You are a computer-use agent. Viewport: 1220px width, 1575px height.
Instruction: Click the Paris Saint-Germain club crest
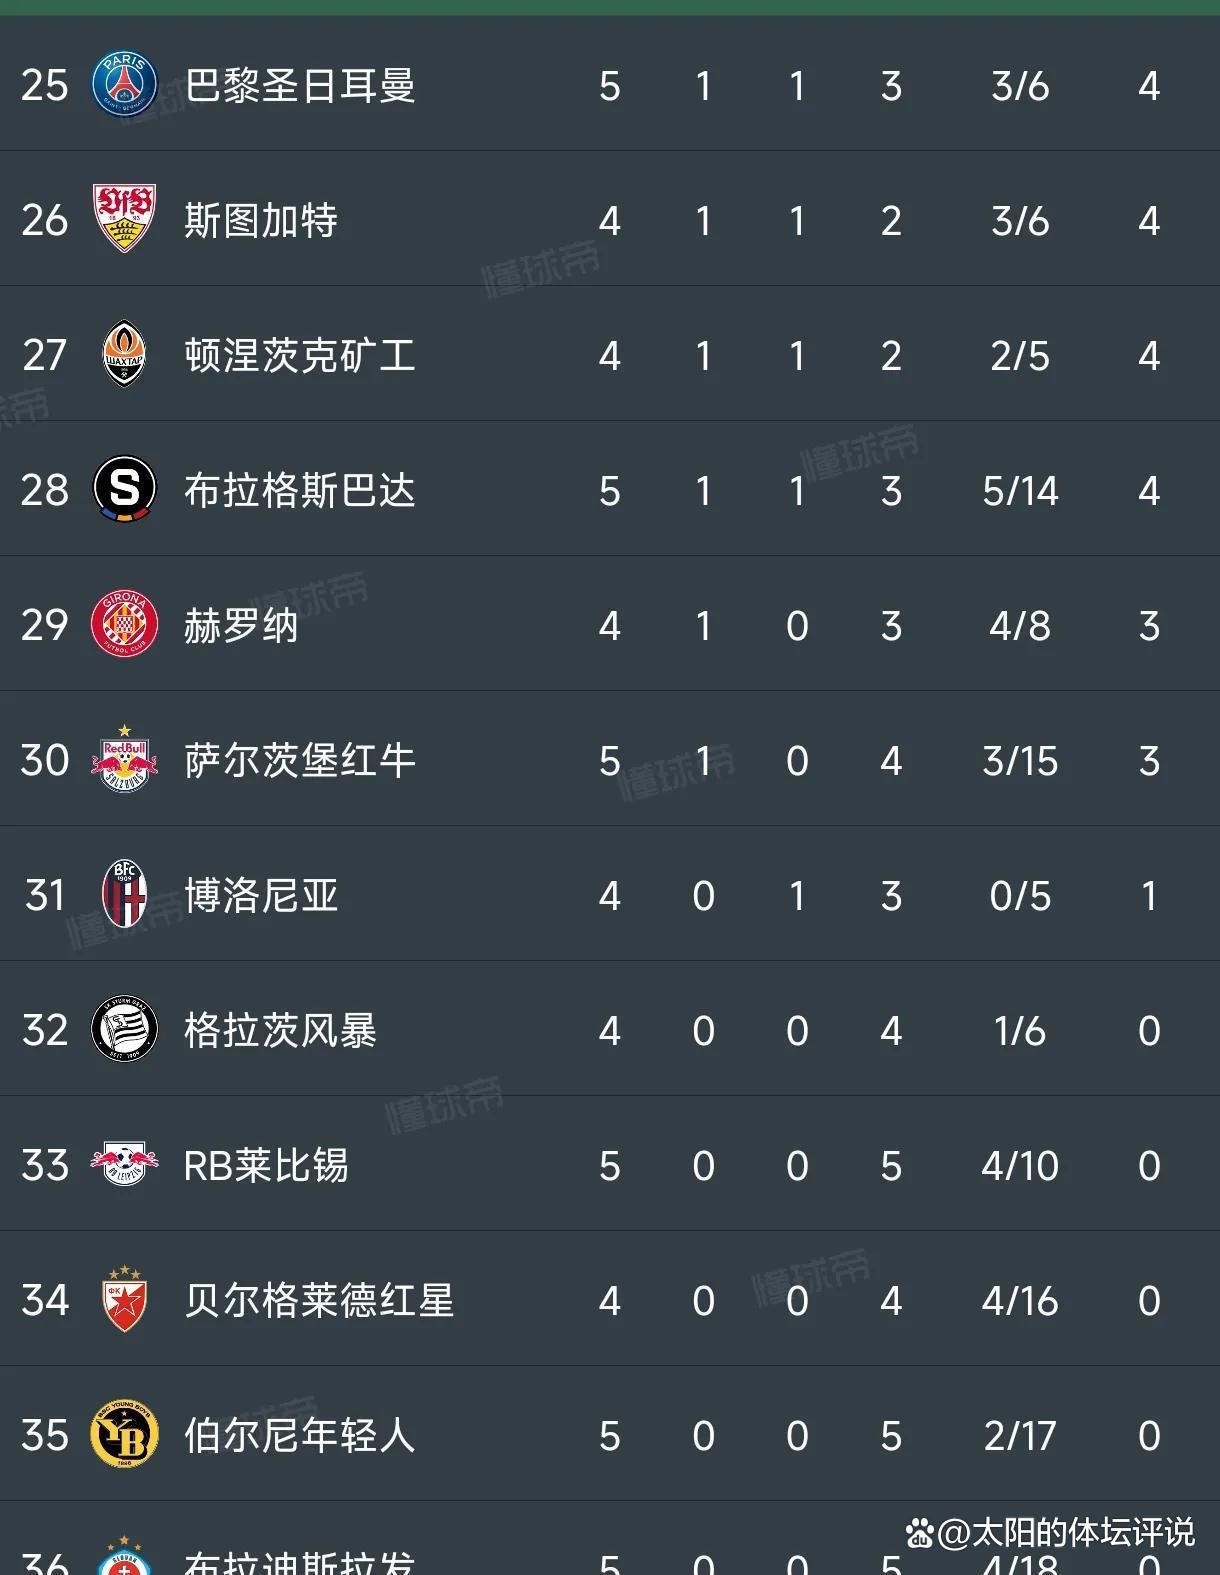click(x=125, y=86)
